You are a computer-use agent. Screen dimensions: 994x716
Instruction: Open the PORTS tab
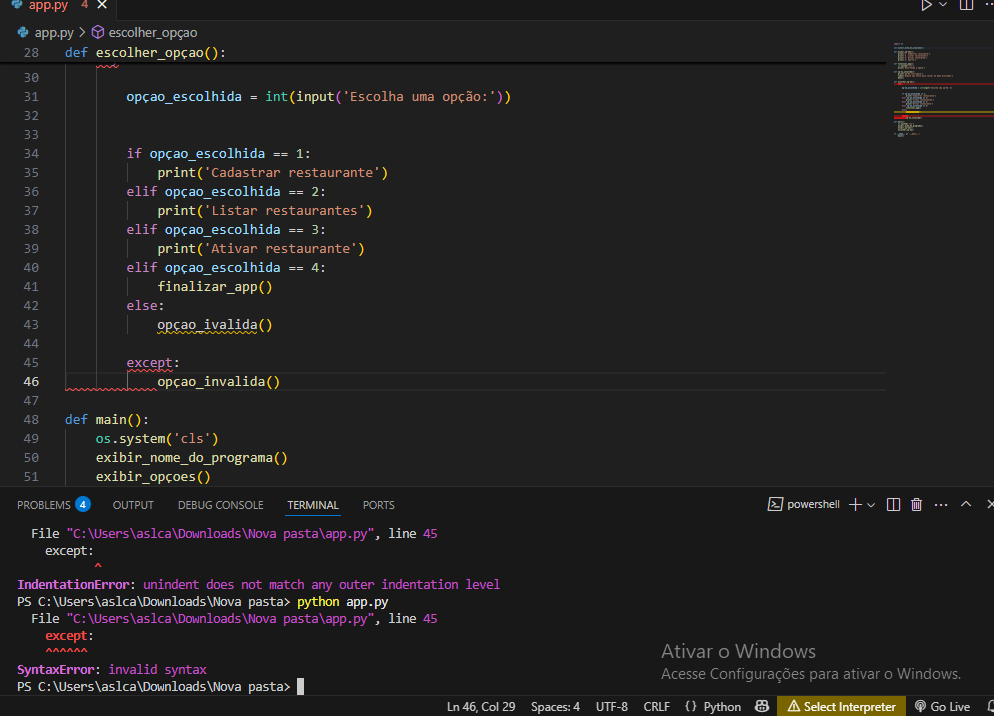[378, 505]
